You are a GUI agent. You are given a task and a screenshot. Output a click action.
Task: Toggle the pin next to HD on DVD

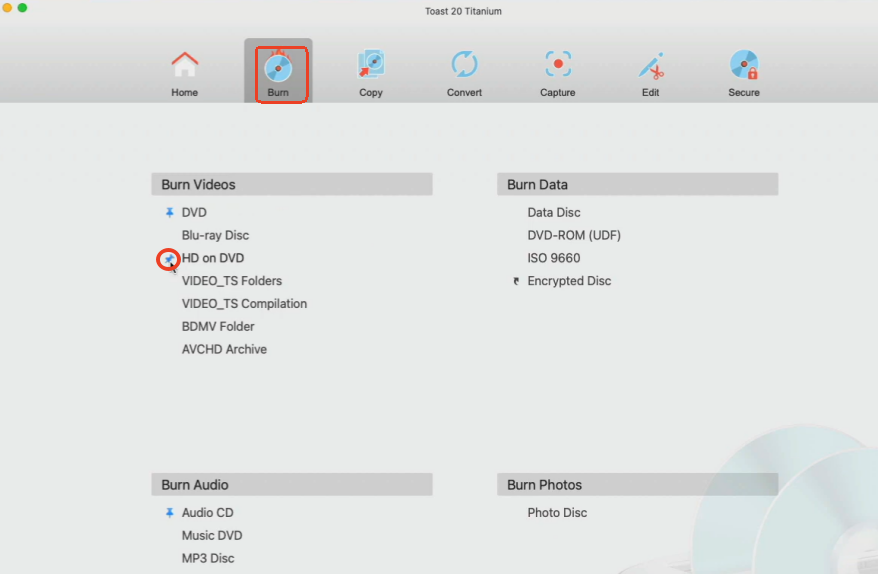point(169,259)
